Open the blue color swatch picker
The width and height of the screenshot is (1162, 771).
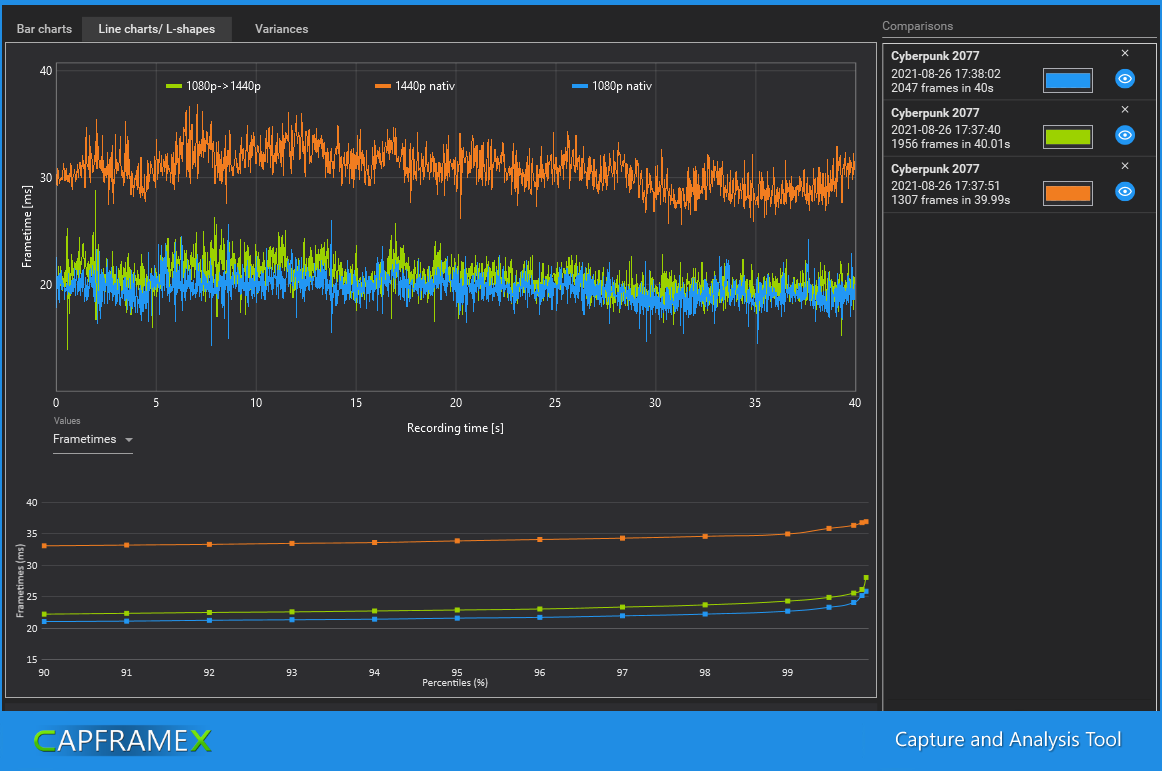pyautogui.click(x=1067, y=80)
